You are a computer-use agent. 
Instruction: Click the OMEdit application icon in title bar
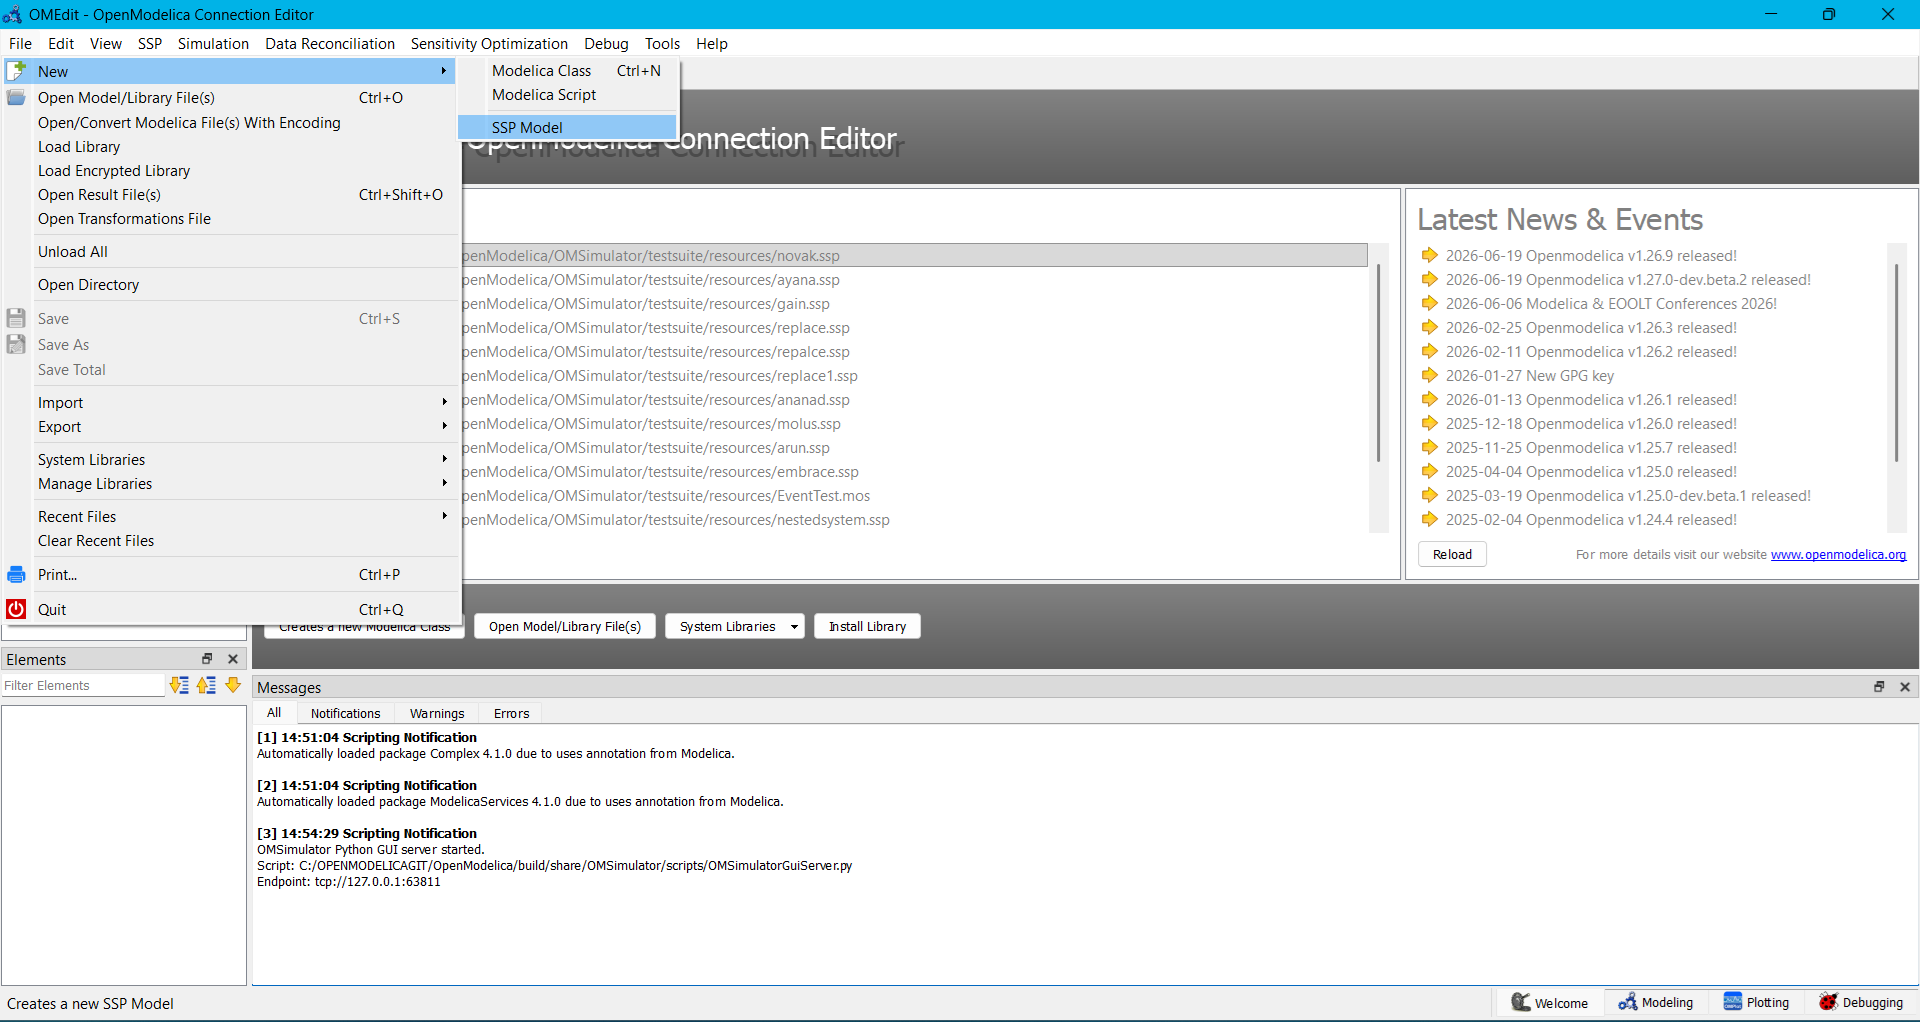point(12,14)
